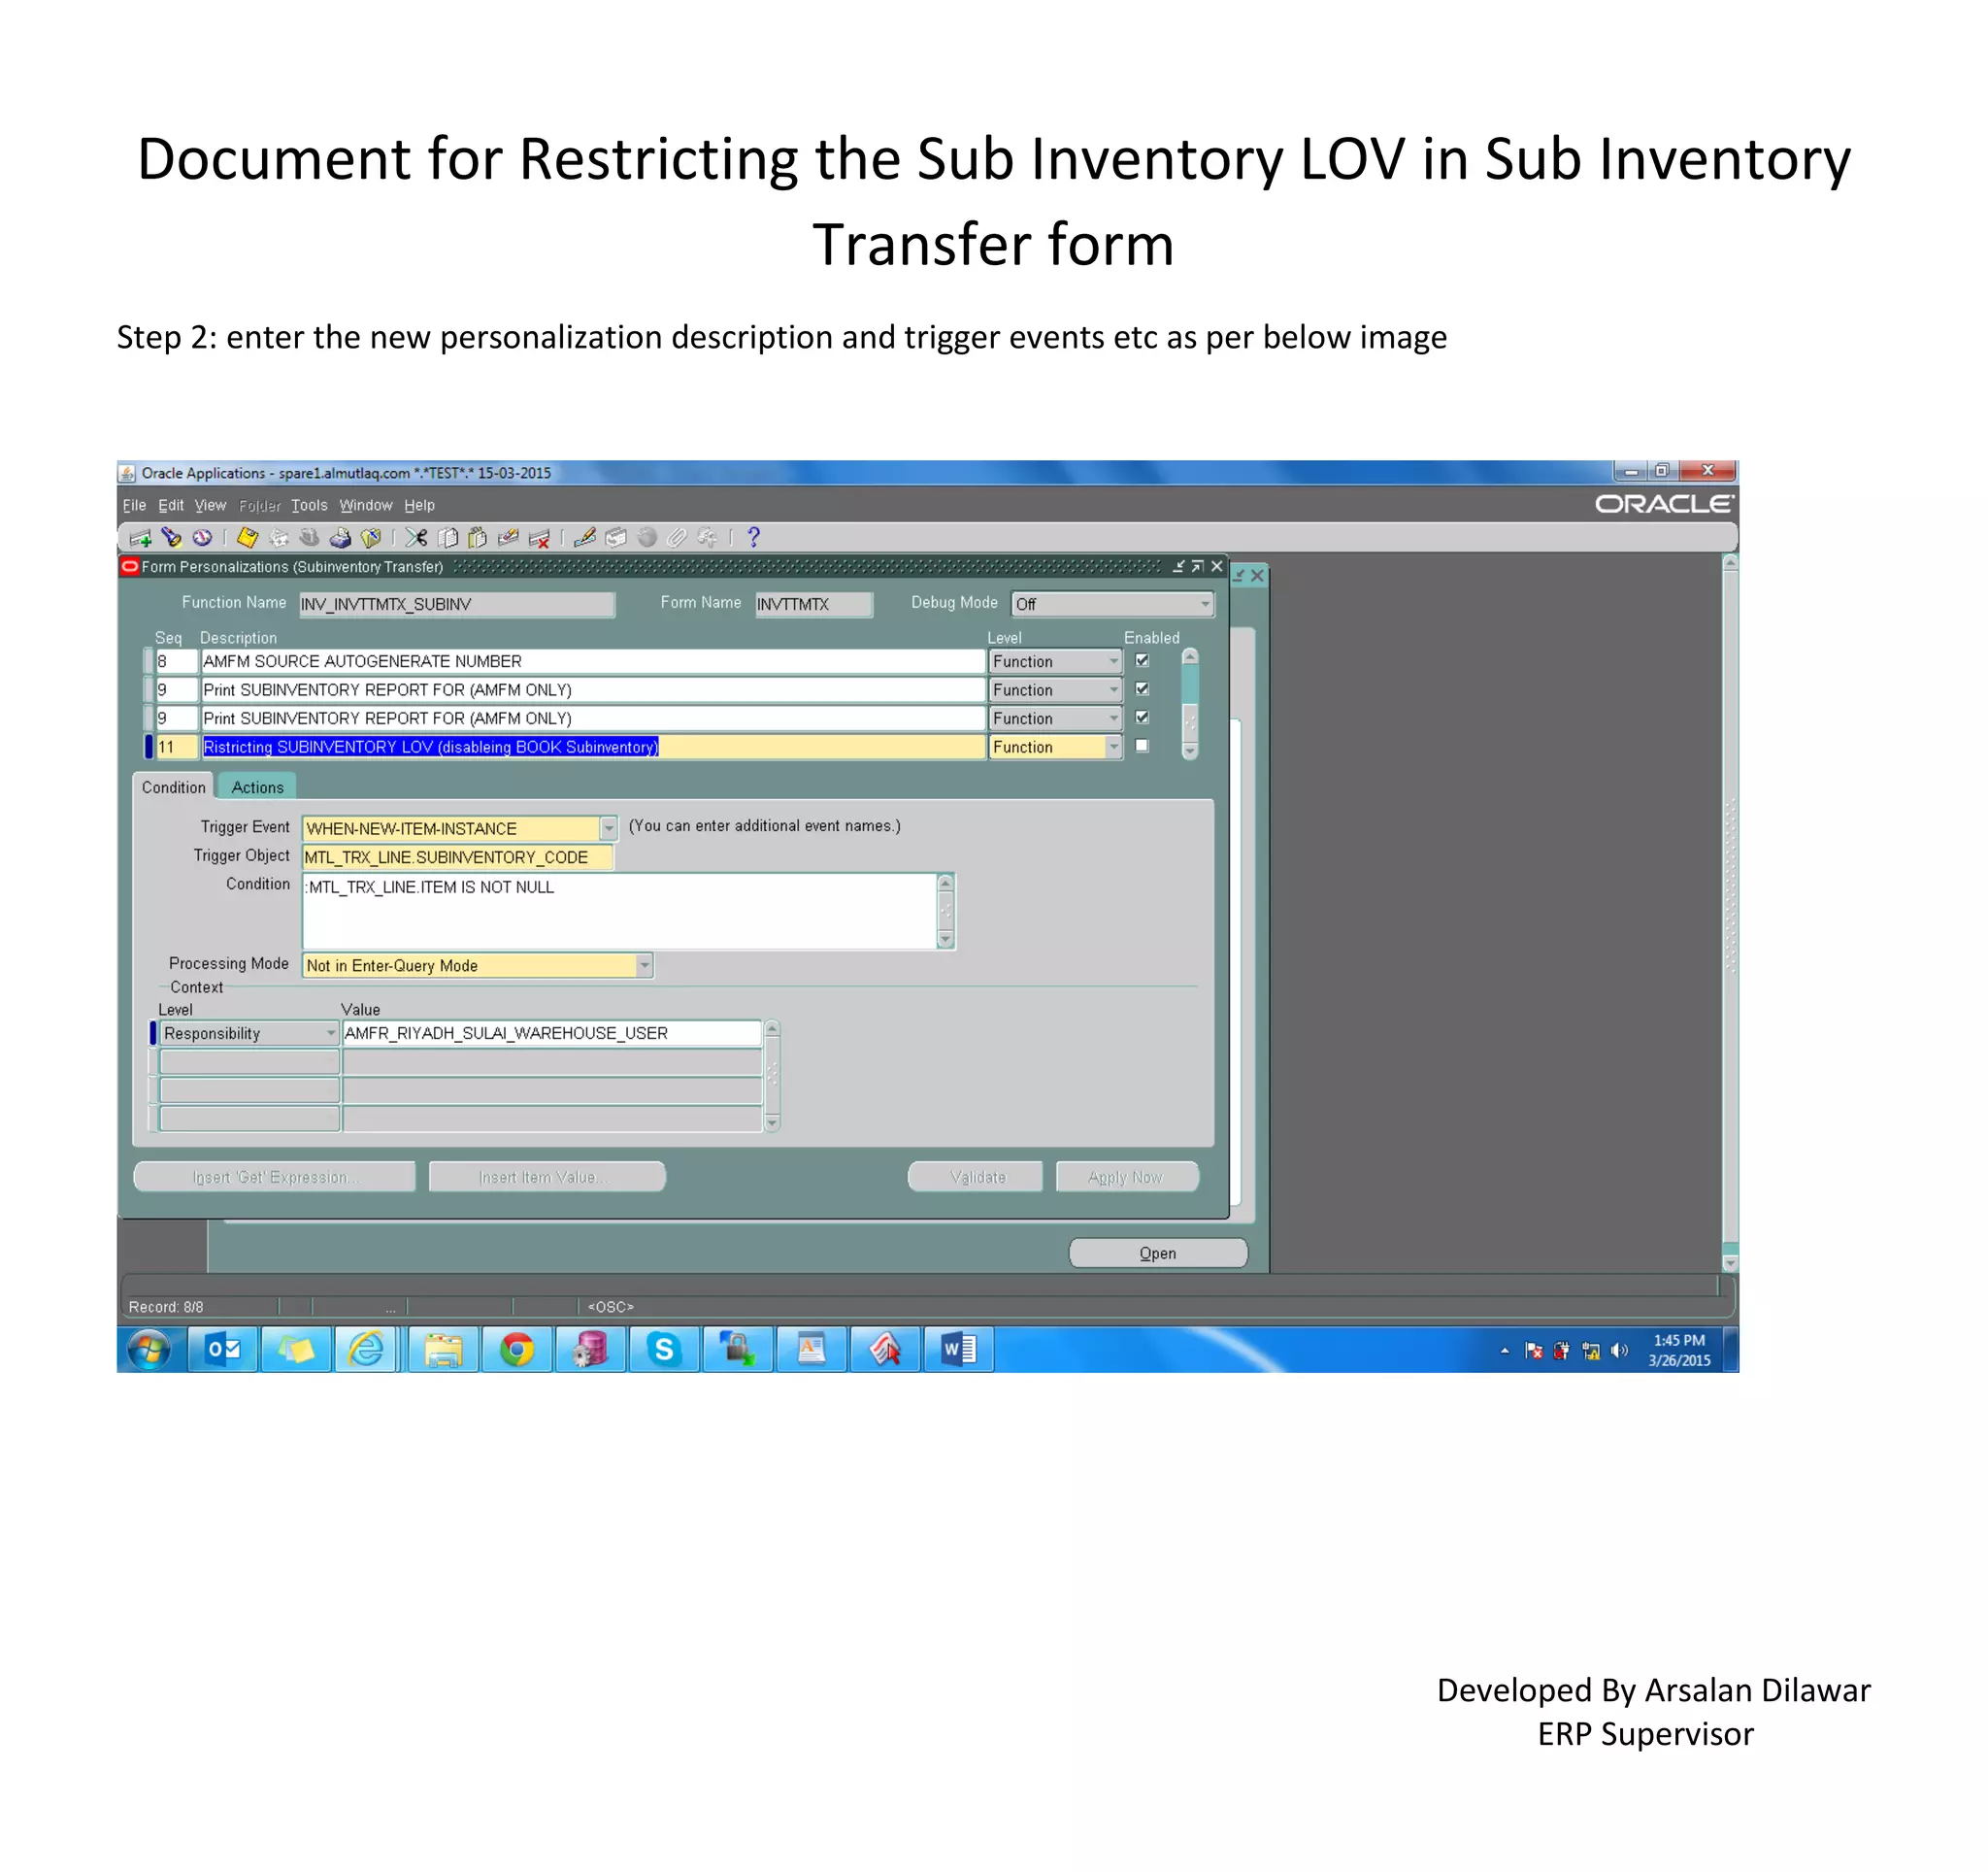Open the Processing Mode dropdown

click(644, 965)
